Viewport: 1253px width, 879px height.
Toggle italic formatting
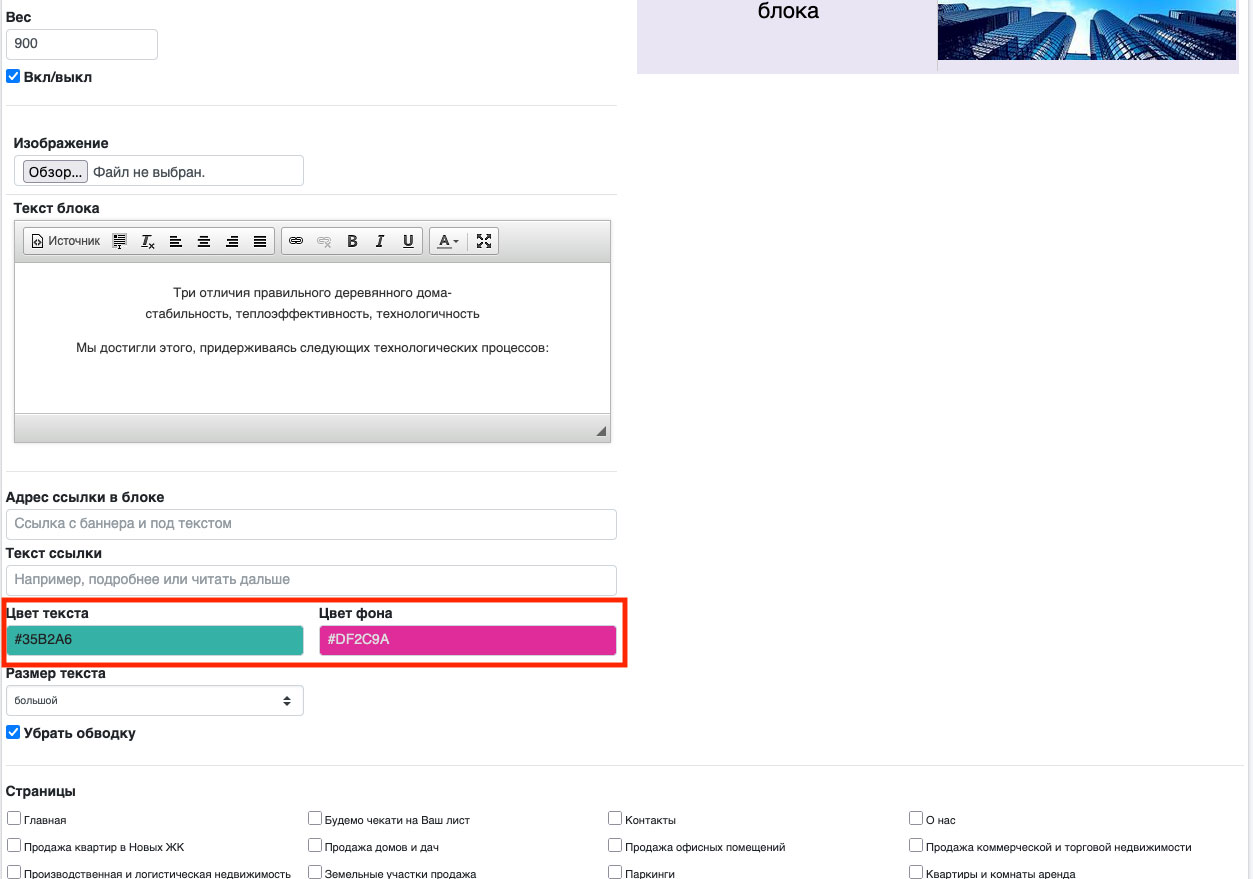[380, 241]
